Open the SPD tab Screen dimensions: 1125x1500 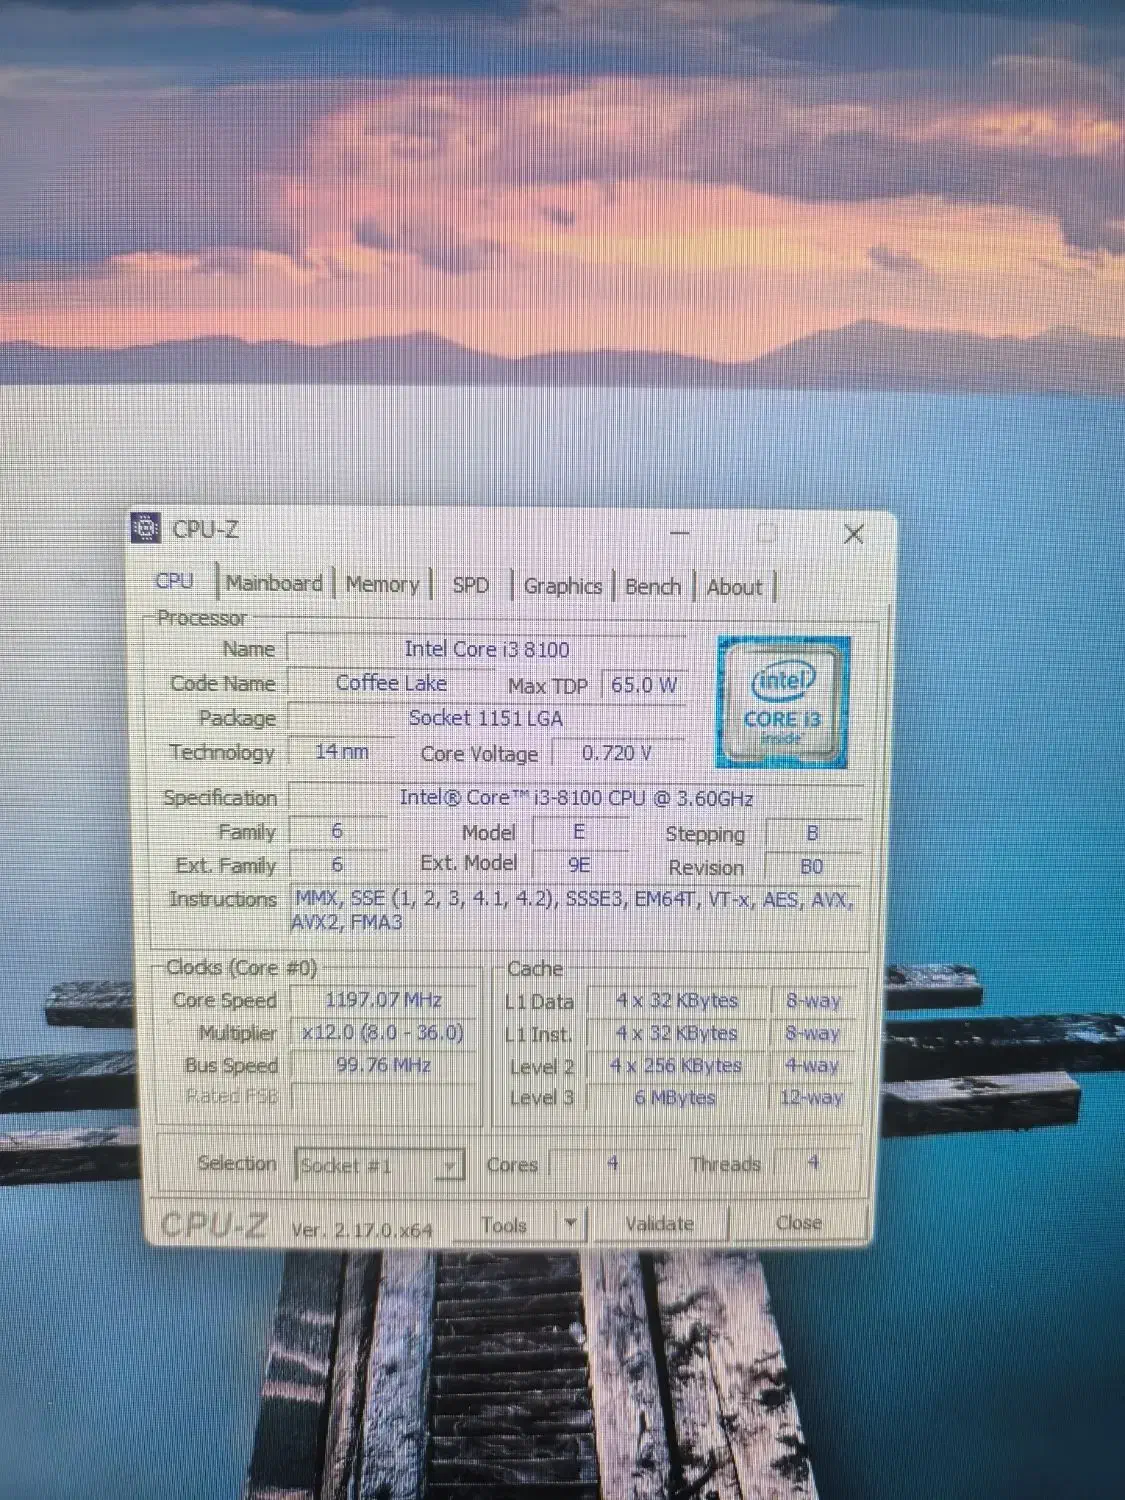point(471,585)
